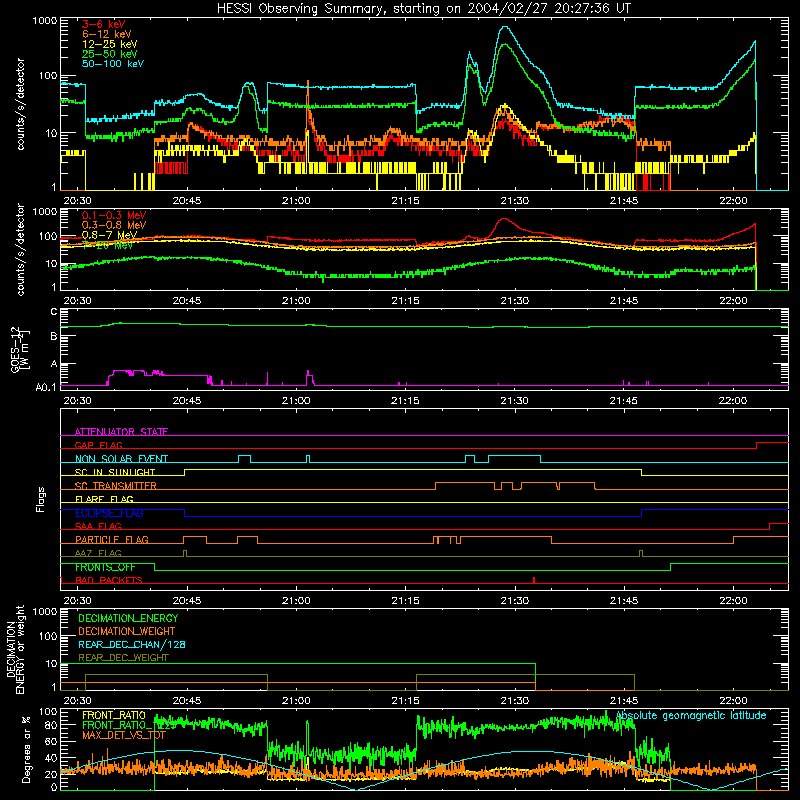The width and height of the screenshot is (800, 800).
Task: Click the Absolute geomagnetic latitude label
Action: click(x=691, y=716)
